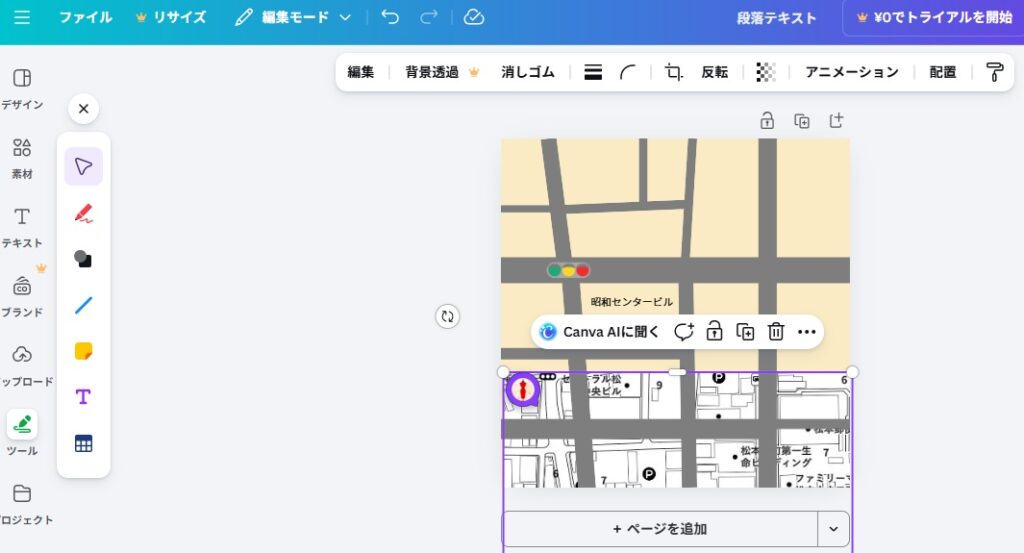This screenshot has width=1024, height=553.
Task: Select the line drawing tool
Action: [x=83, y=305]
